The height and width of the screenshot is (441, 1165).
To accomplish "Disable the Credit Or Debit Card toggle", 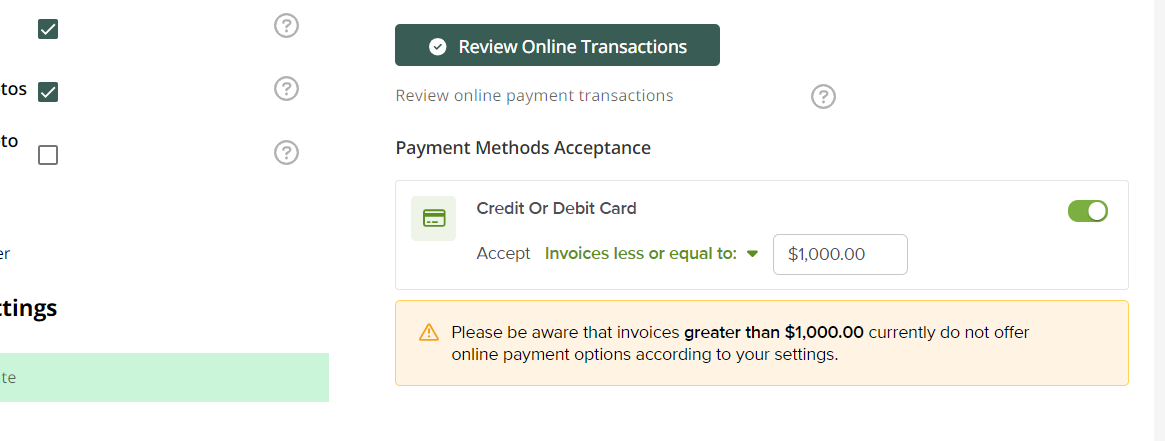I will [x=1088, y=211].
